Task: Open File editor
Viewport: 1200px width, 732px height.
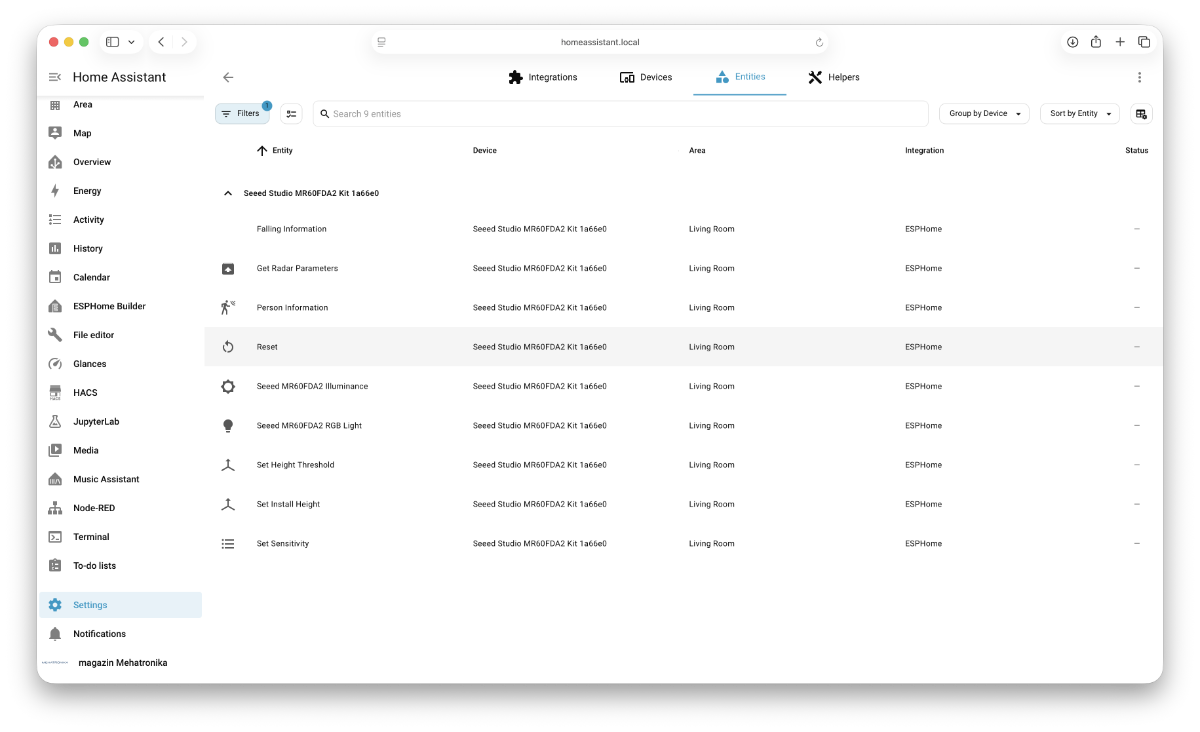Action: coord(120,335)
